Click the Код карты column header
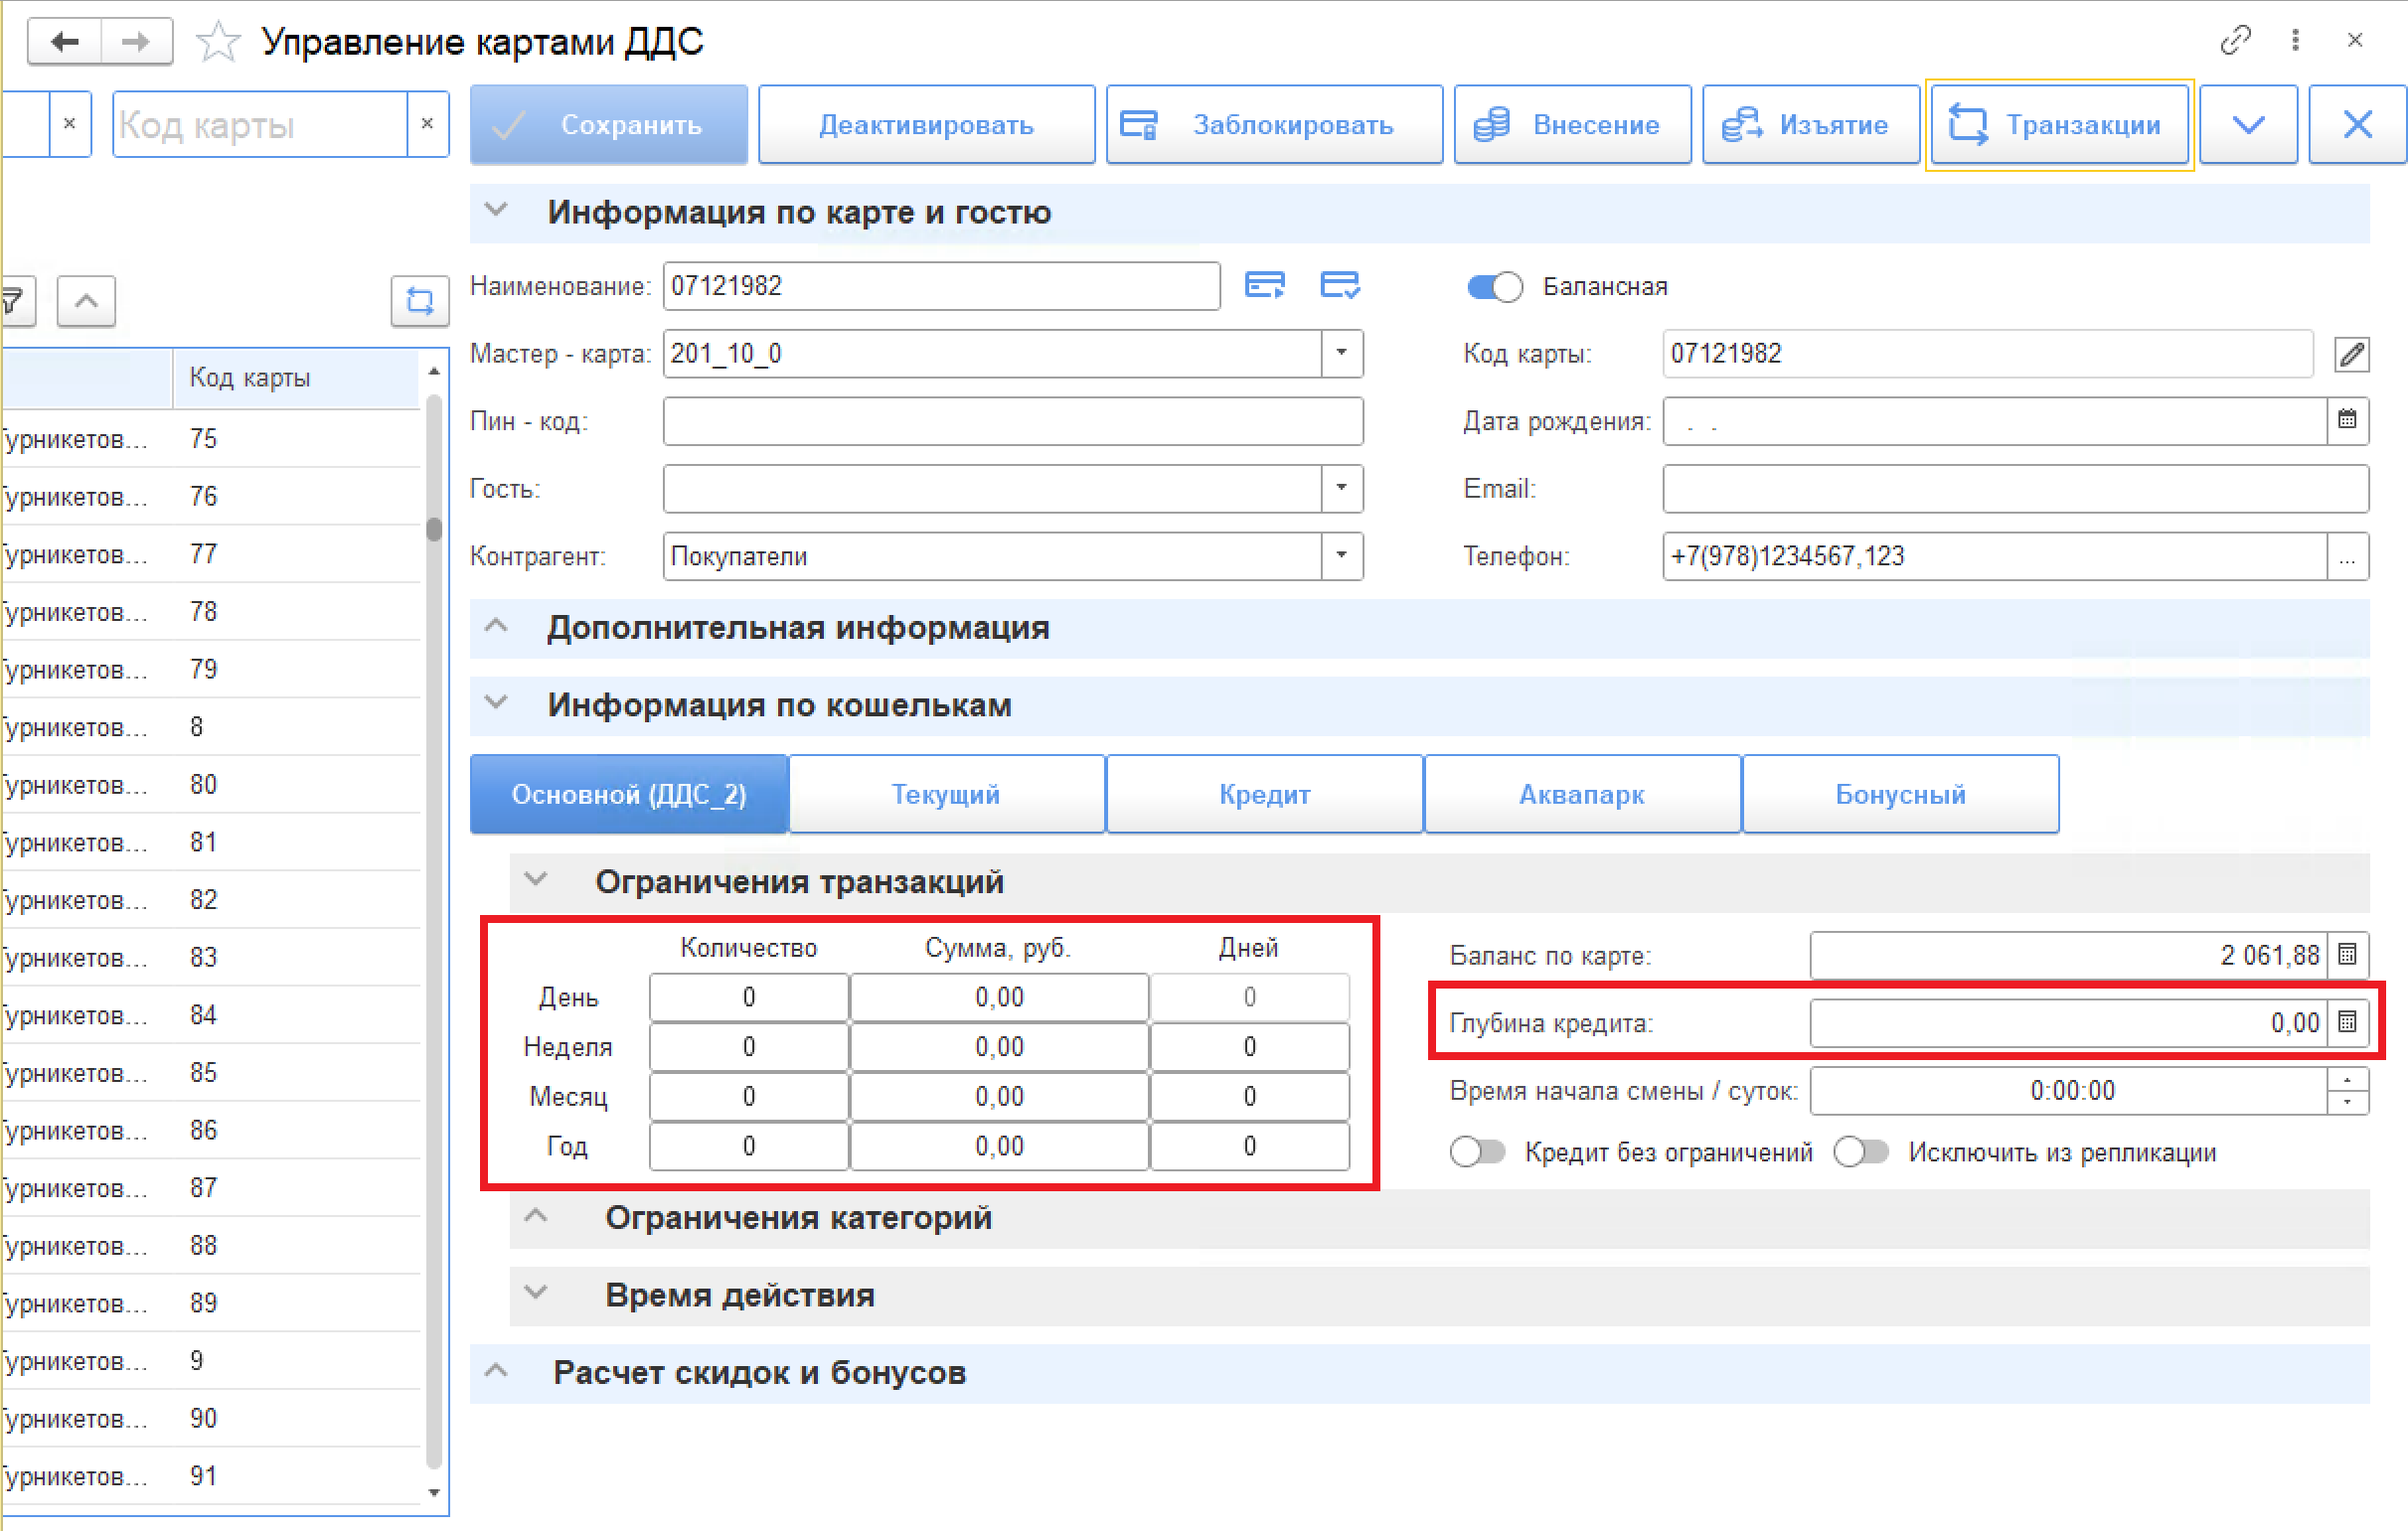Viewport: 2408px width, 1531px height. point(296,377)
